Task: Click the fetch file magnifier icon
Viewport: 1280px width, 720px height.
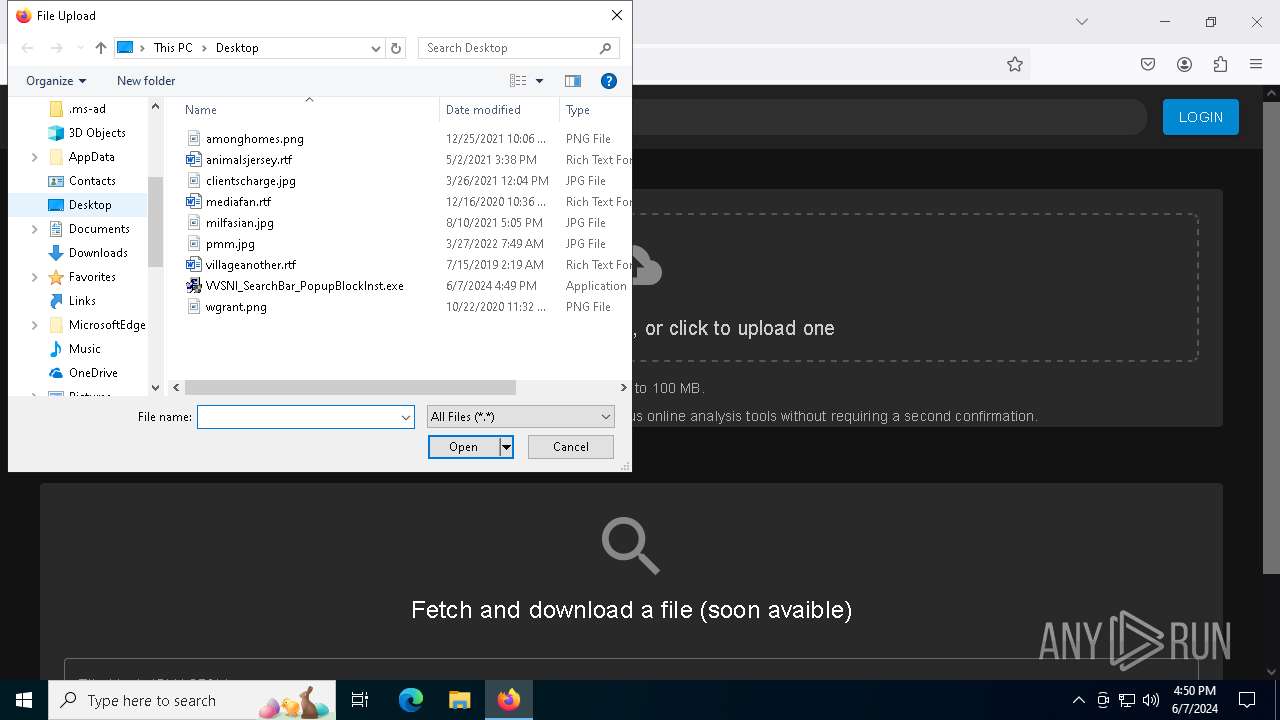Action: (630, 545)
